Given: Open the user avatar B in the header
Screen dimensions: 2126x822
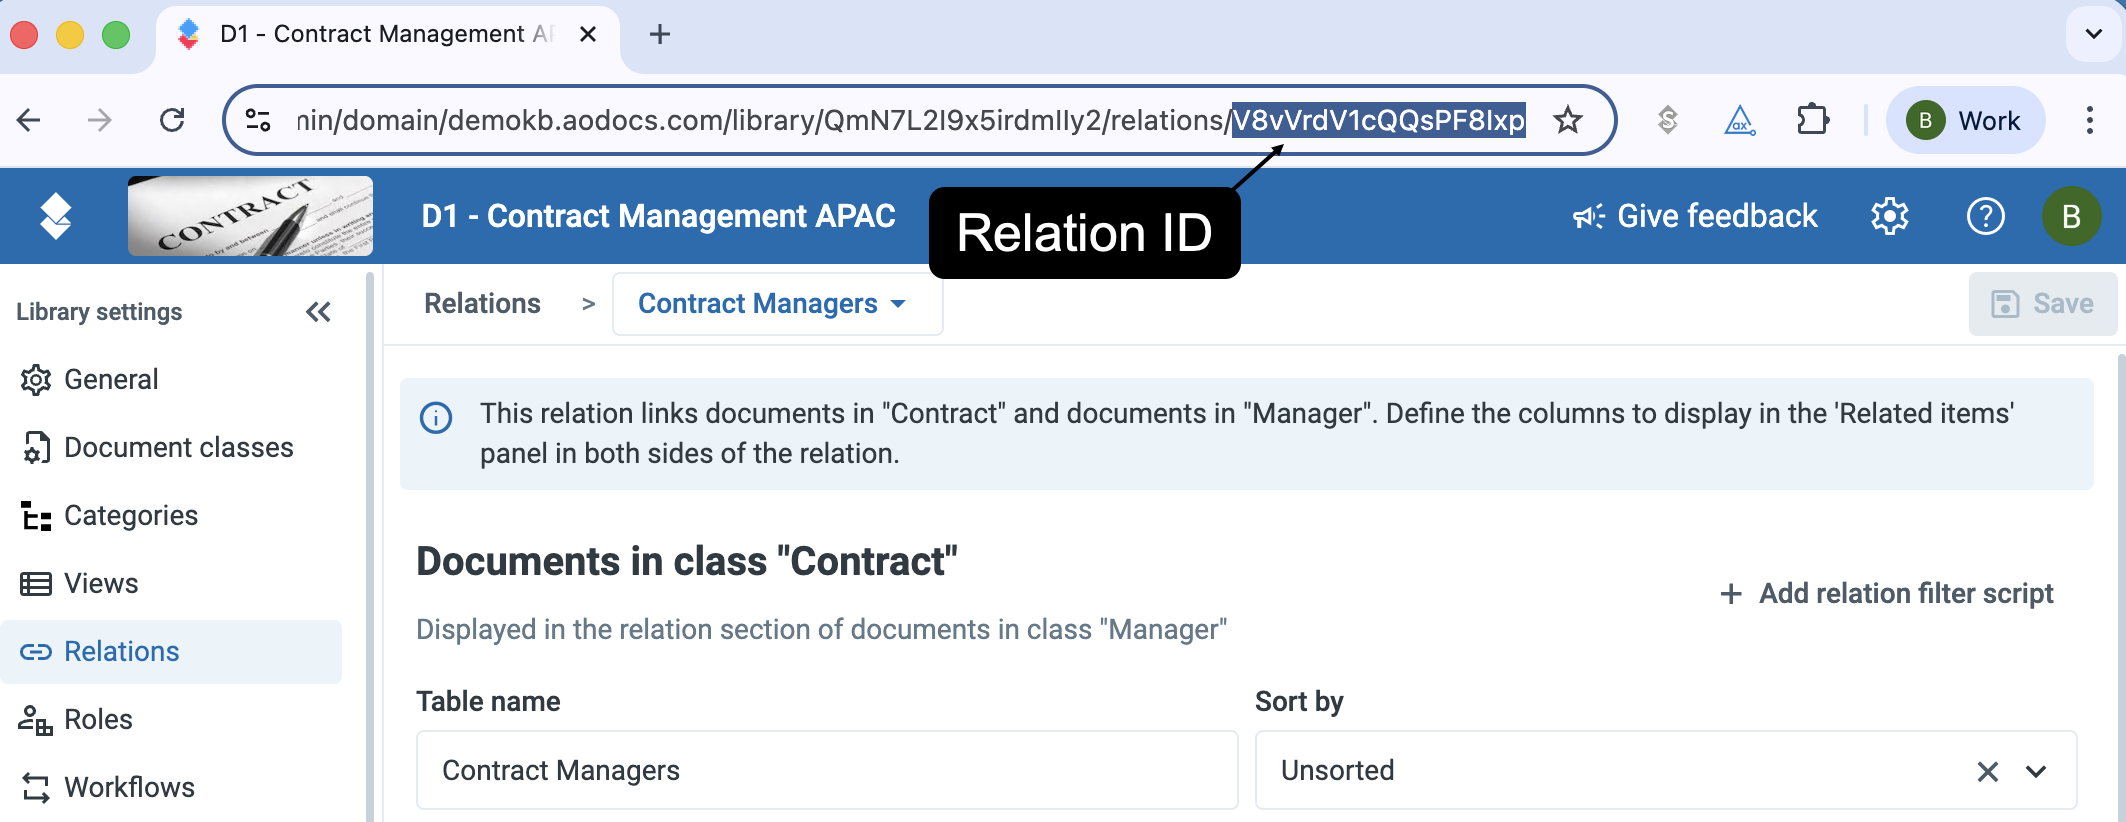Looking at the screenshot, I should click(2071, 216).
